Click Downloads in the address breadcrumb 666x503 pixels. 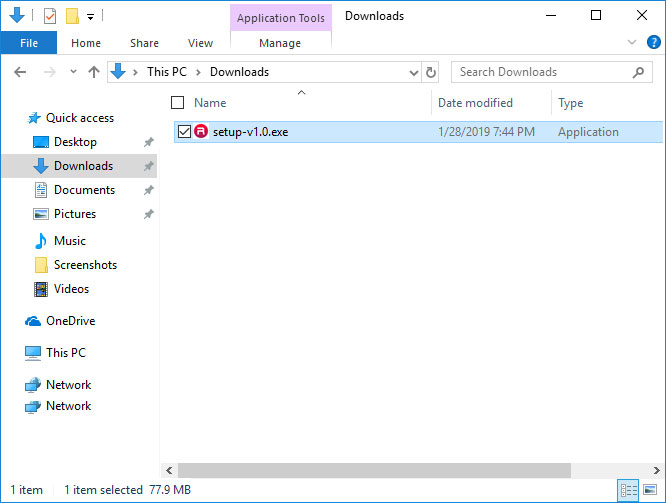click(x=240, y=72)
